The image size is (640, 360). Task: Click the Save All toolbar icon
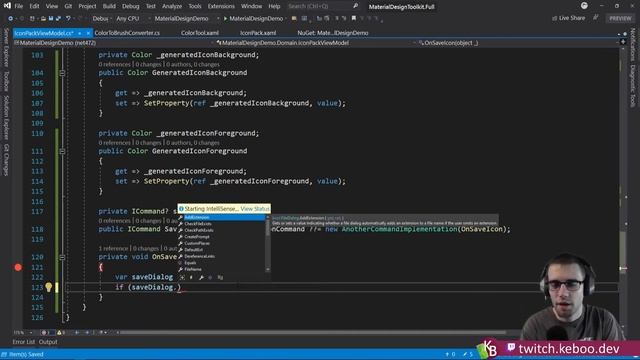click(x=58, y=18)
